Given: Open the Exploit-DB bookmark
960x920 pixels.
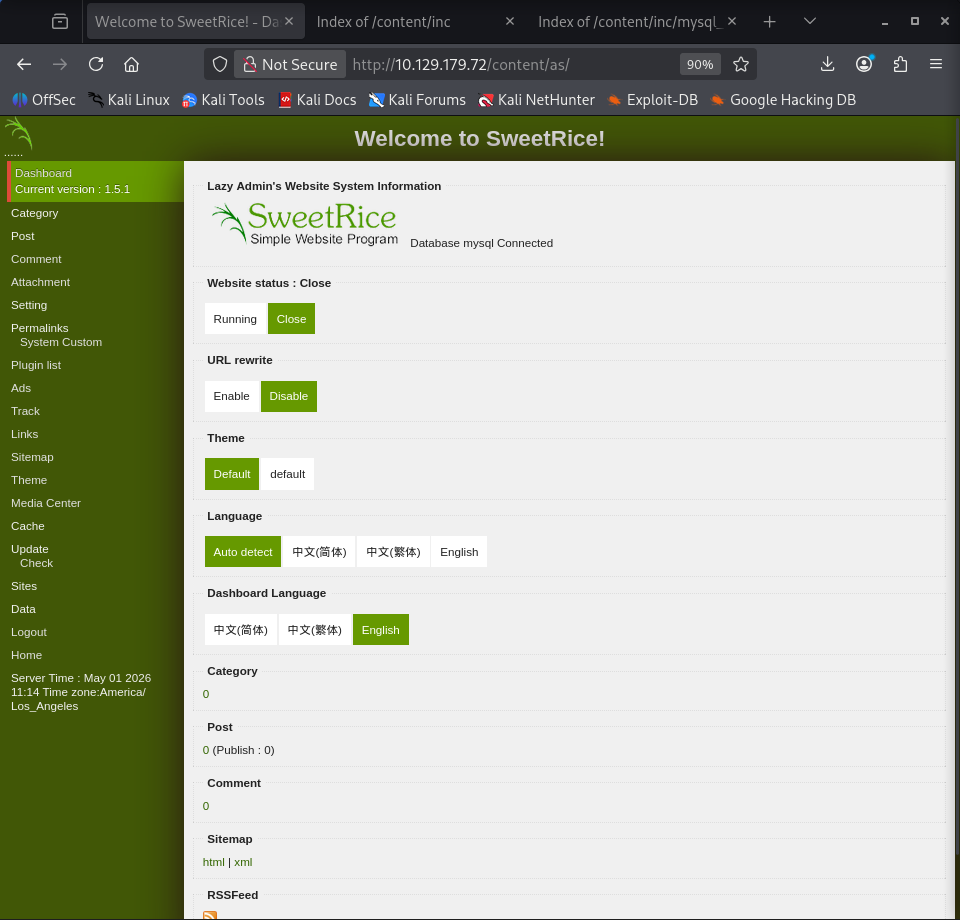Looking at the screenshot, I should (x=653, y=100).
